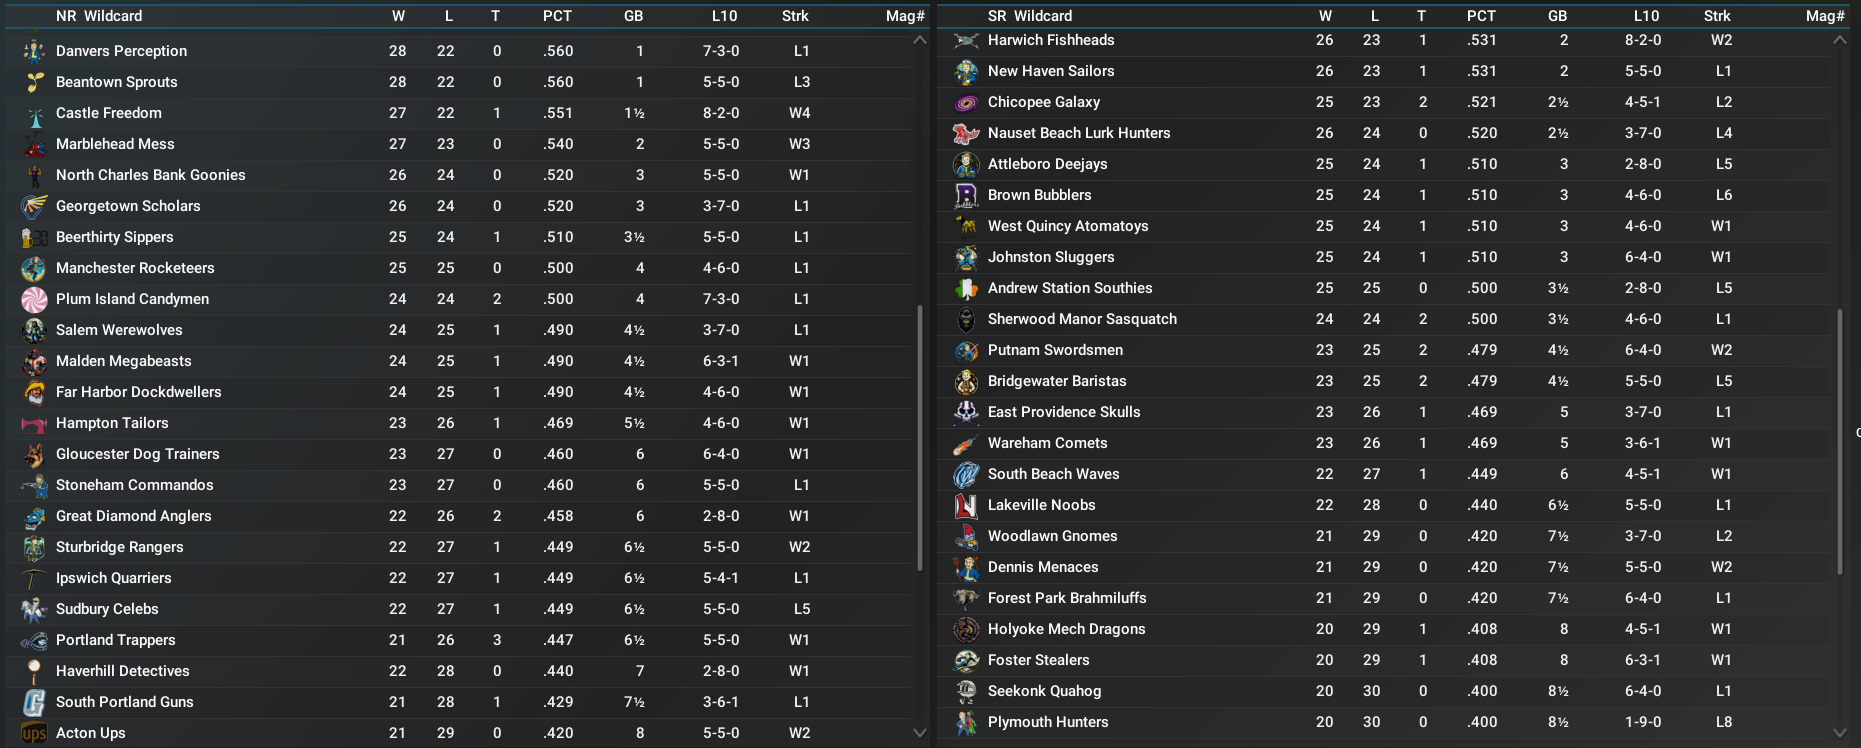Click the Plum Island Candymen swirl logo
Viewport: 1861px width, 748px height.
(34, 300)
